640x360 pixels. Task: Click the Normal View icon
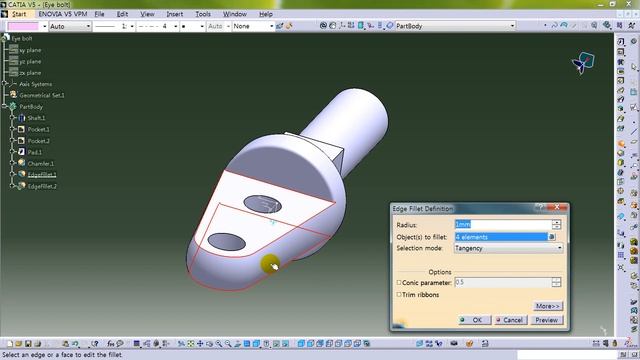(x=238, y=344)
